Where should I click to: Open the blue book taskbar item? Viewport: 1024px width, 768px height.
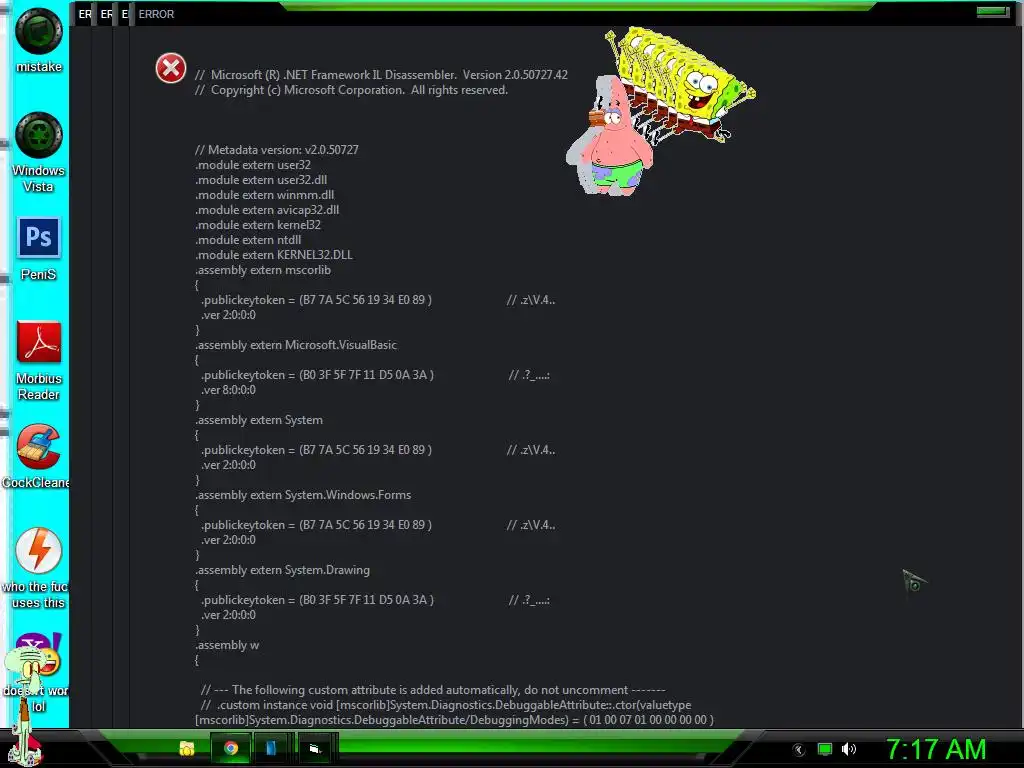pos(270,748)
